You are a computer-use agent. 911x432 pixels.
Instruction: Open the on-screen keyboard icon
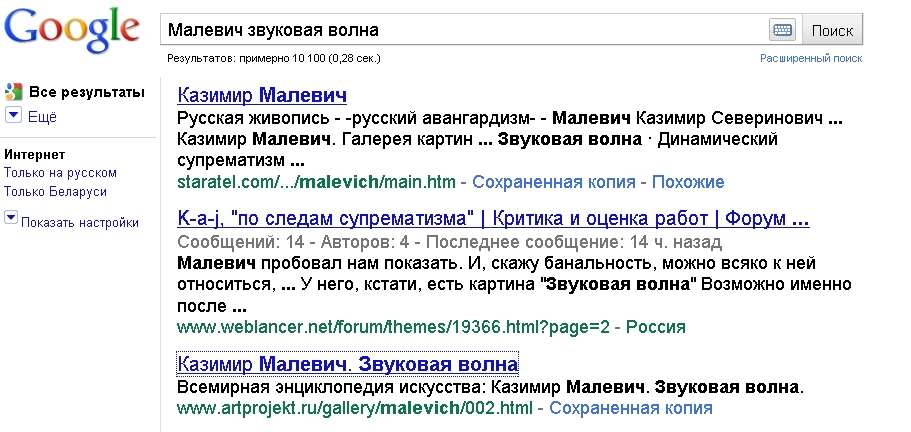[782, 30]
